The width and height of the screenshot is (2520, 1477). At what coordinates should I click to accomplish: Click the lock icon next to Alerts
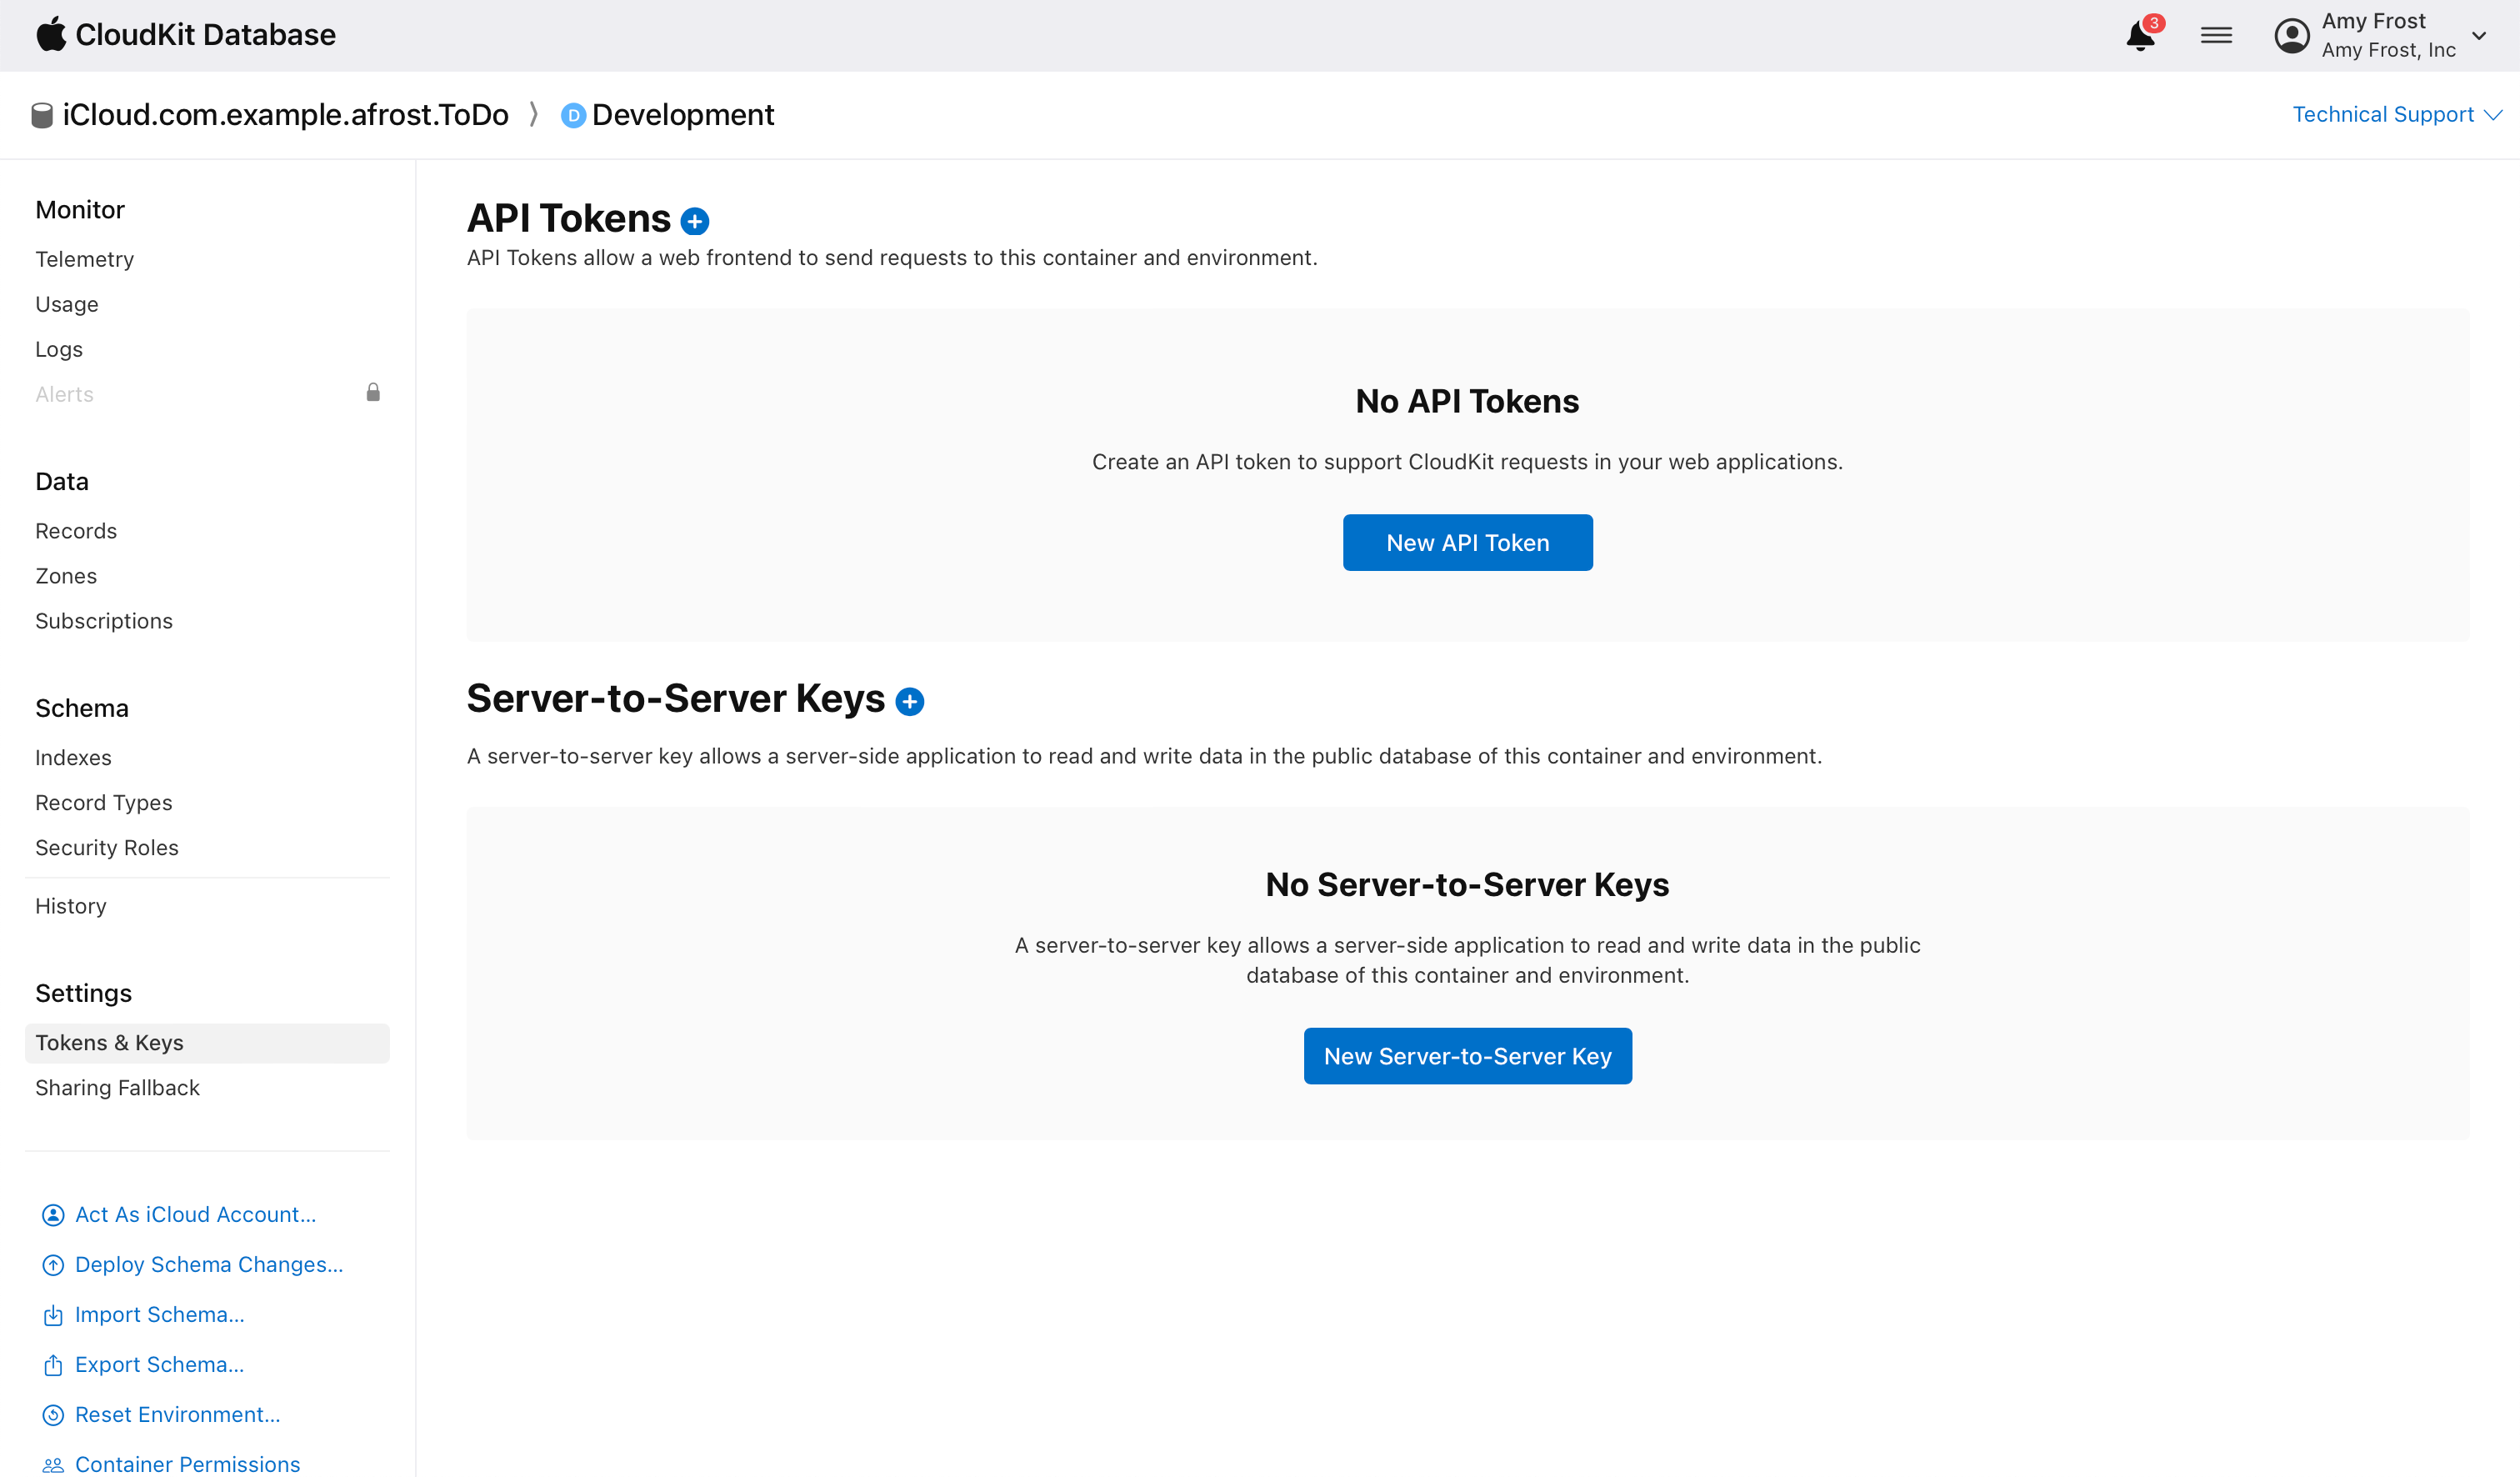(373, 392)
